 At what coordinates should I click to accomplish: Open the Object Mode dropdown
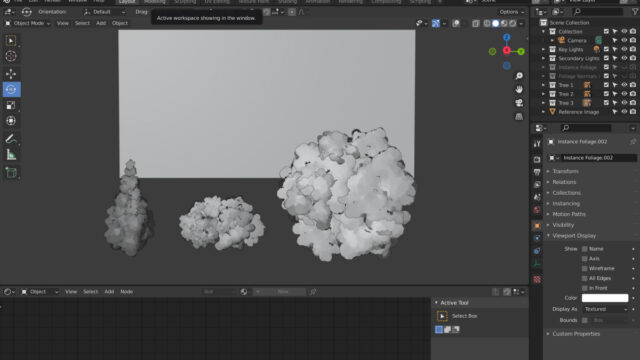click(x=28, y=23)
